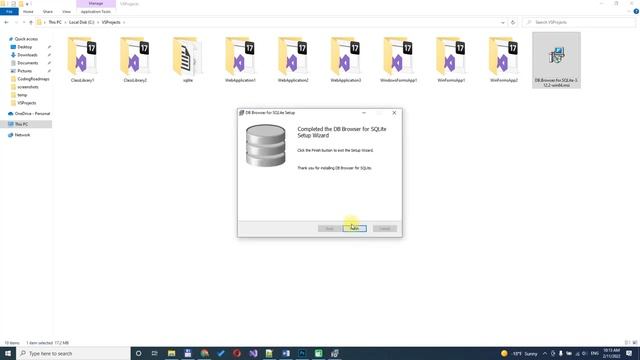Click the Finish button in setup wizard
Screen dimensions: 640x360
[355, 229]
